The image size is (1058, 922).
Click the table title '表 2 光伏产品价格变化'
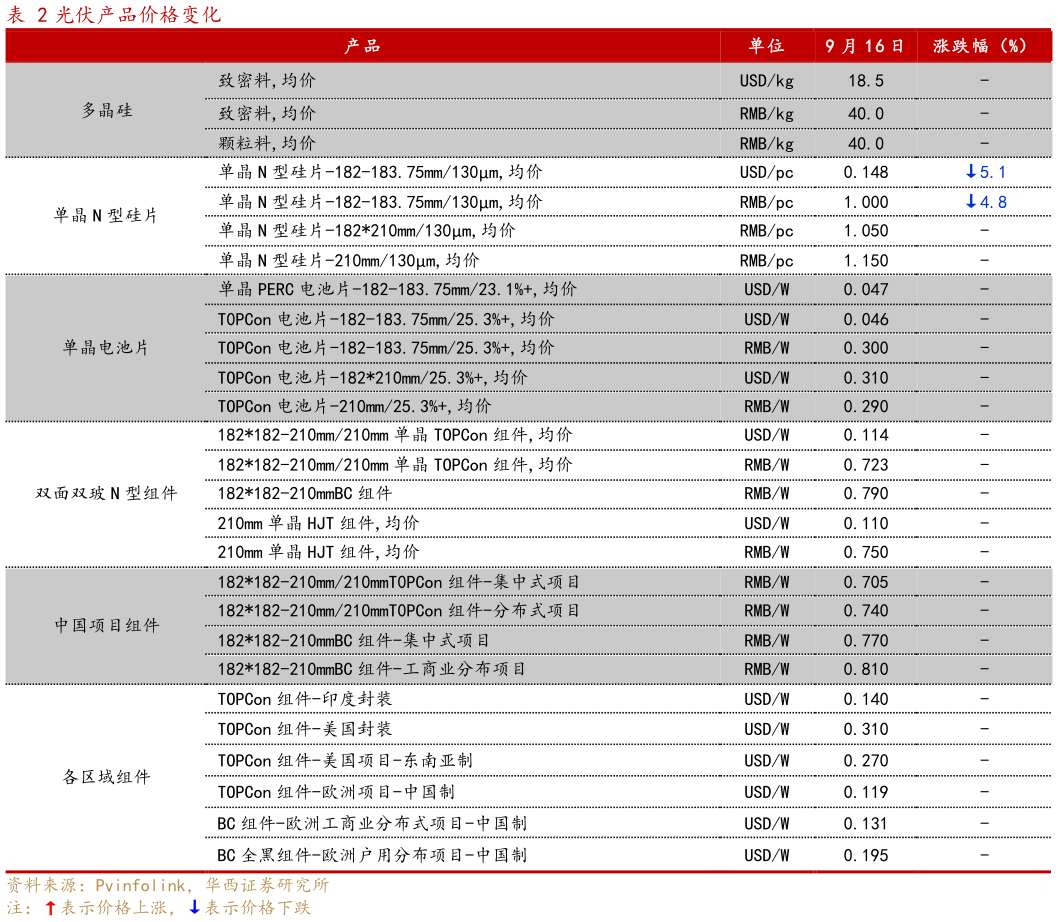coord(113,14)
